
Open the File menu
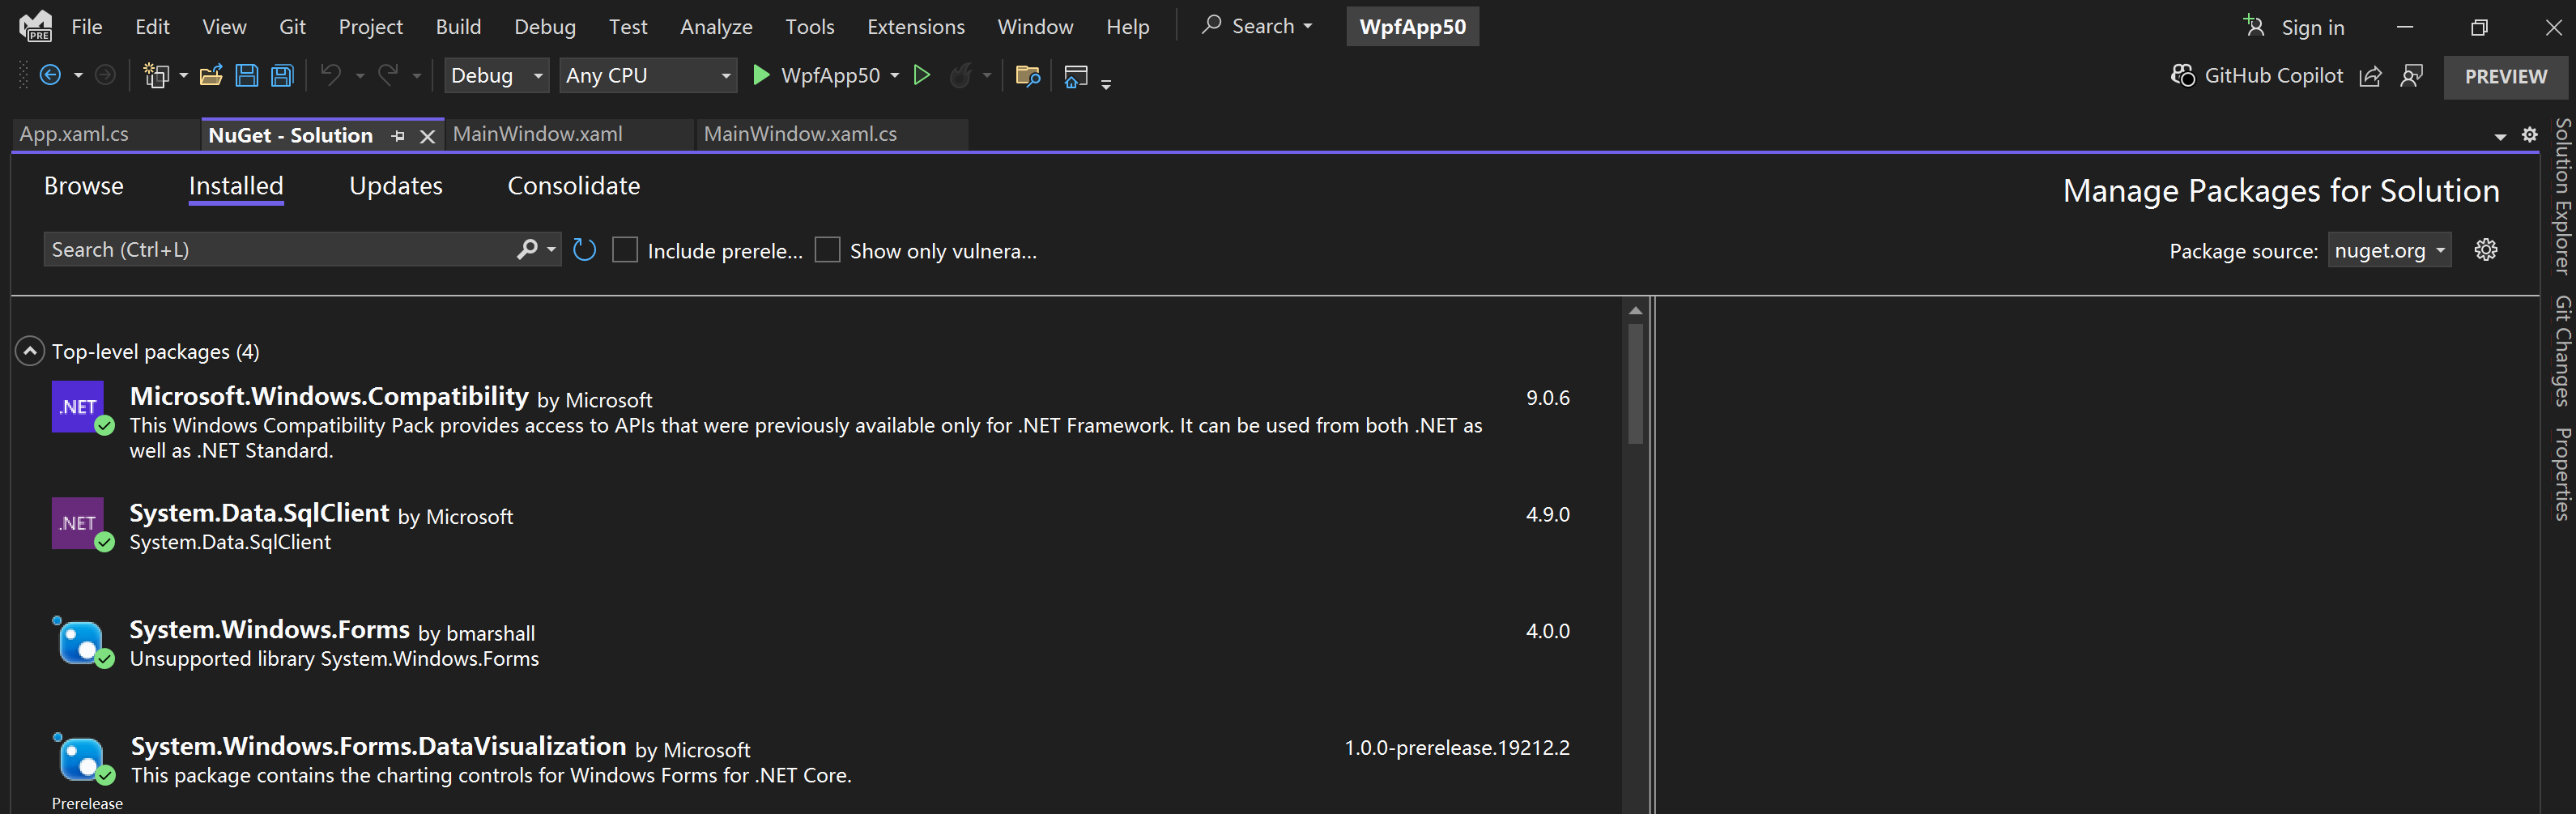click(87, 27)
